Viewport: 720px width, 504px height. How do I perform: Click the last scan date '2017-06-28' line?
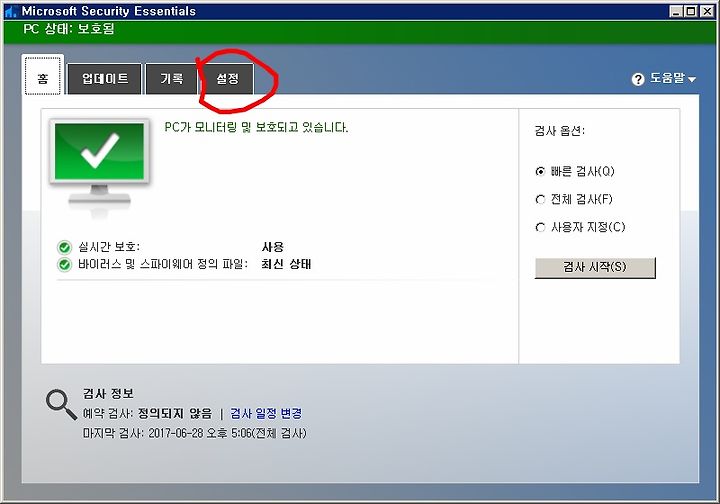pos(195,433)
